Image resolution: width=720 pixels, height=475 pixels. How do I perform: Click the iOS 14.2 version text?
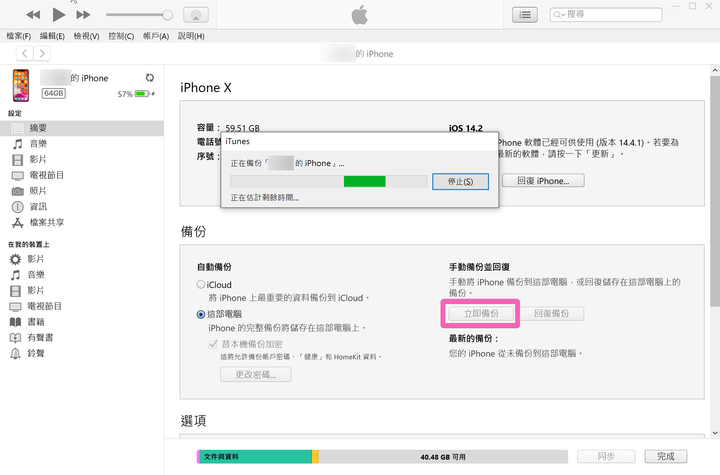(x=466, y=128)
